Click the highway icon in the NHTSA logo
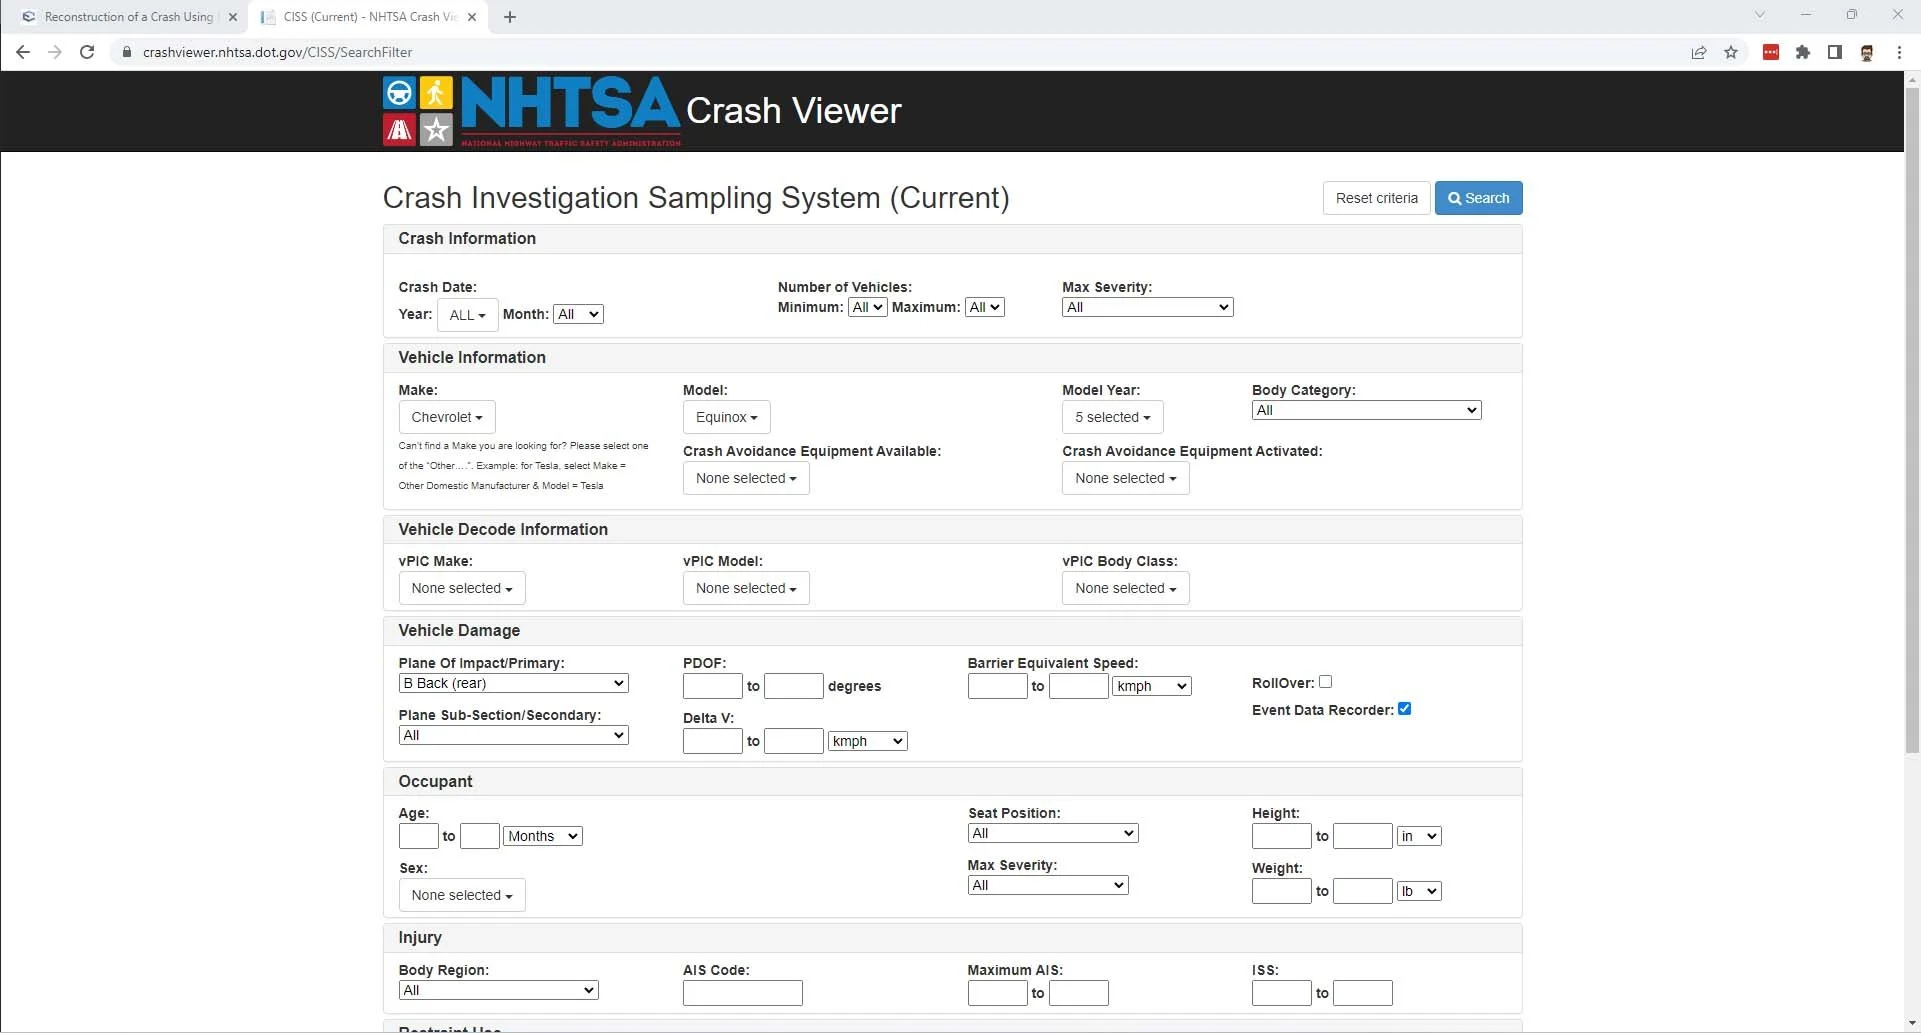 click(x=400, y=130)
